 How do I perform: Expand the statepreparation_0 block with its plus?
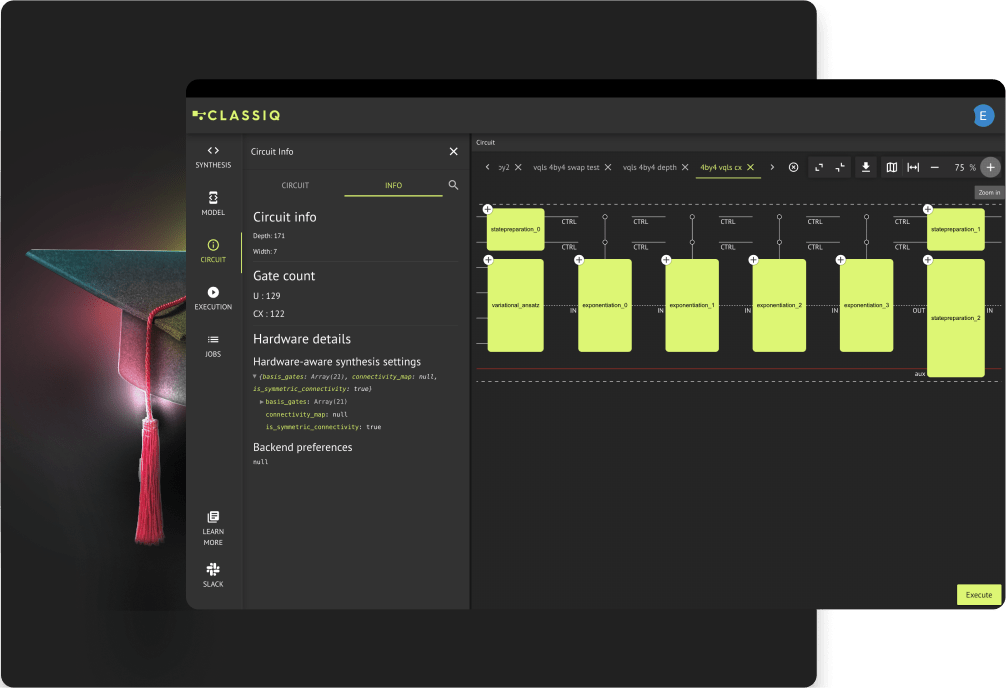(488, 210)
